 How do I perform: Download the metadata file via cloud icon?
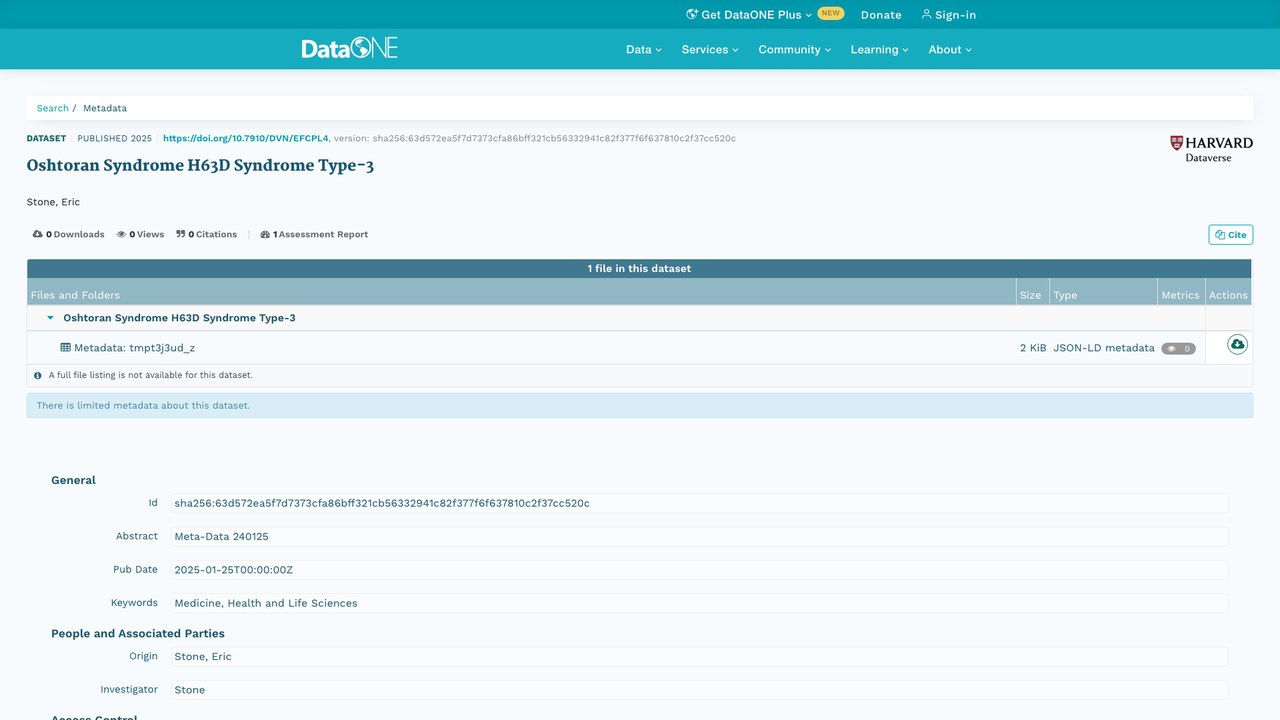coord(1237,345)
